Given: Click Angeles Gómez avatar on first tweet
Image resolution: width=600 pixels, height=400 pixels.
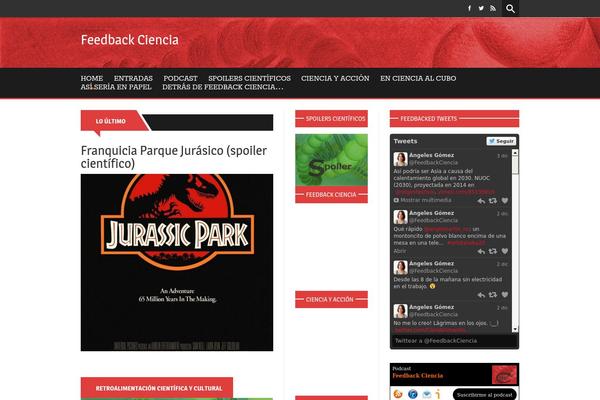Looking at the screenshot, I should 400,159.
